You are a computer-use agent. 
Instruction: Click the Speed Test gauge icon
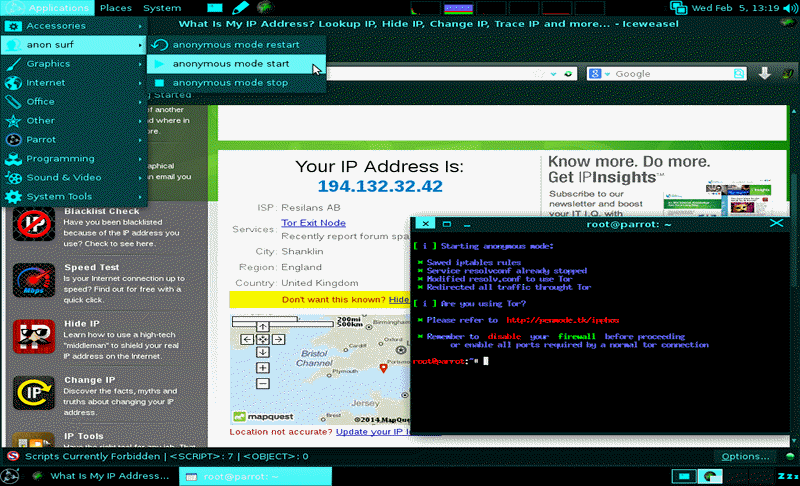click(x=34, y=280)
